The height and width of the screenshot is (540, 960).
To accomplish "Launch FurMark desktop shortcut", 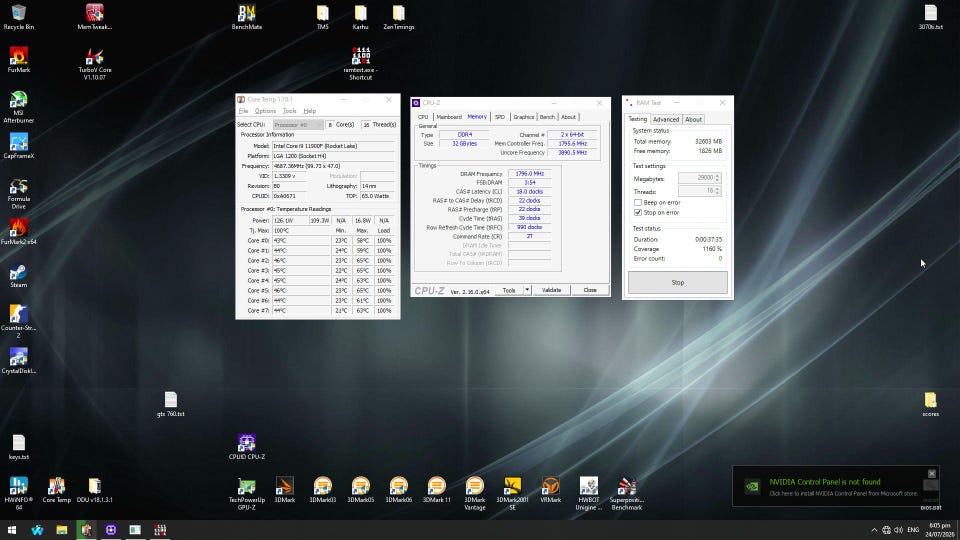I will [x=18, y=59].
